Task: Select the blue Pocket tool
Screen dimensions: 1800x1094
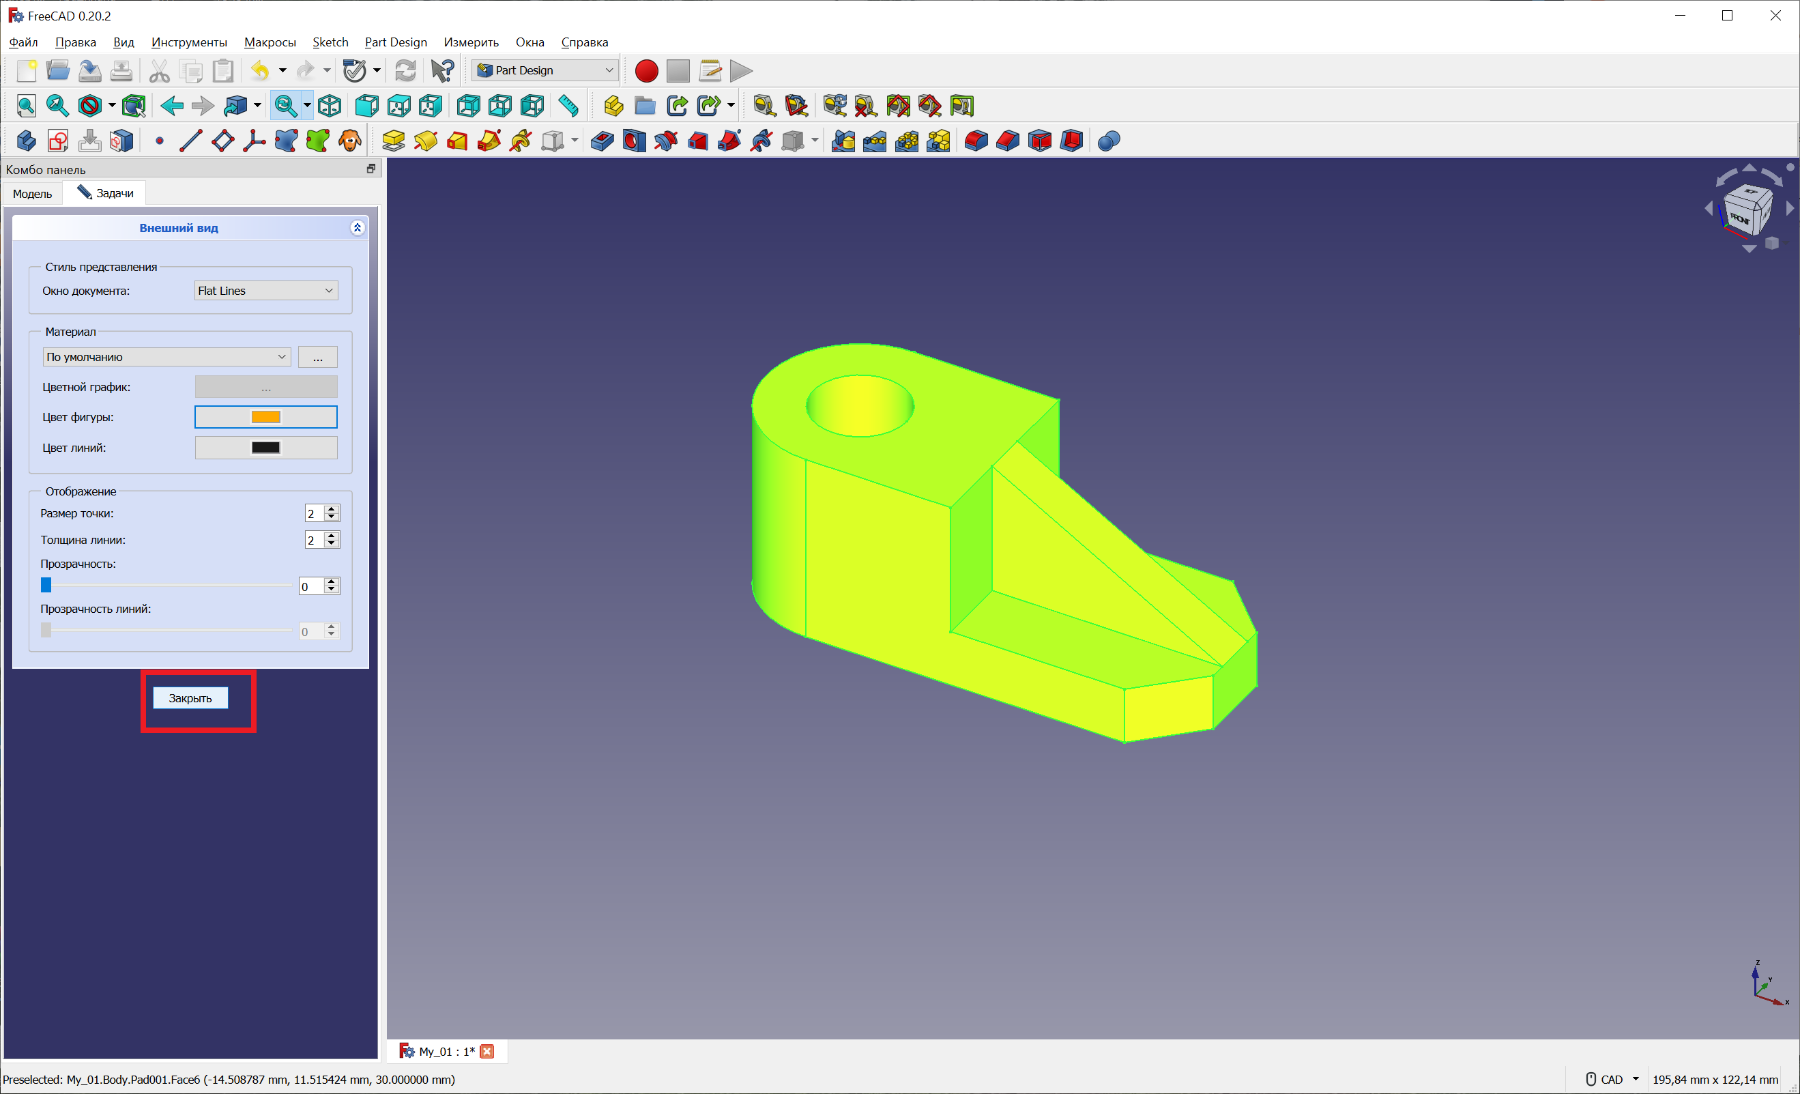Action: (x=602, y=141)
